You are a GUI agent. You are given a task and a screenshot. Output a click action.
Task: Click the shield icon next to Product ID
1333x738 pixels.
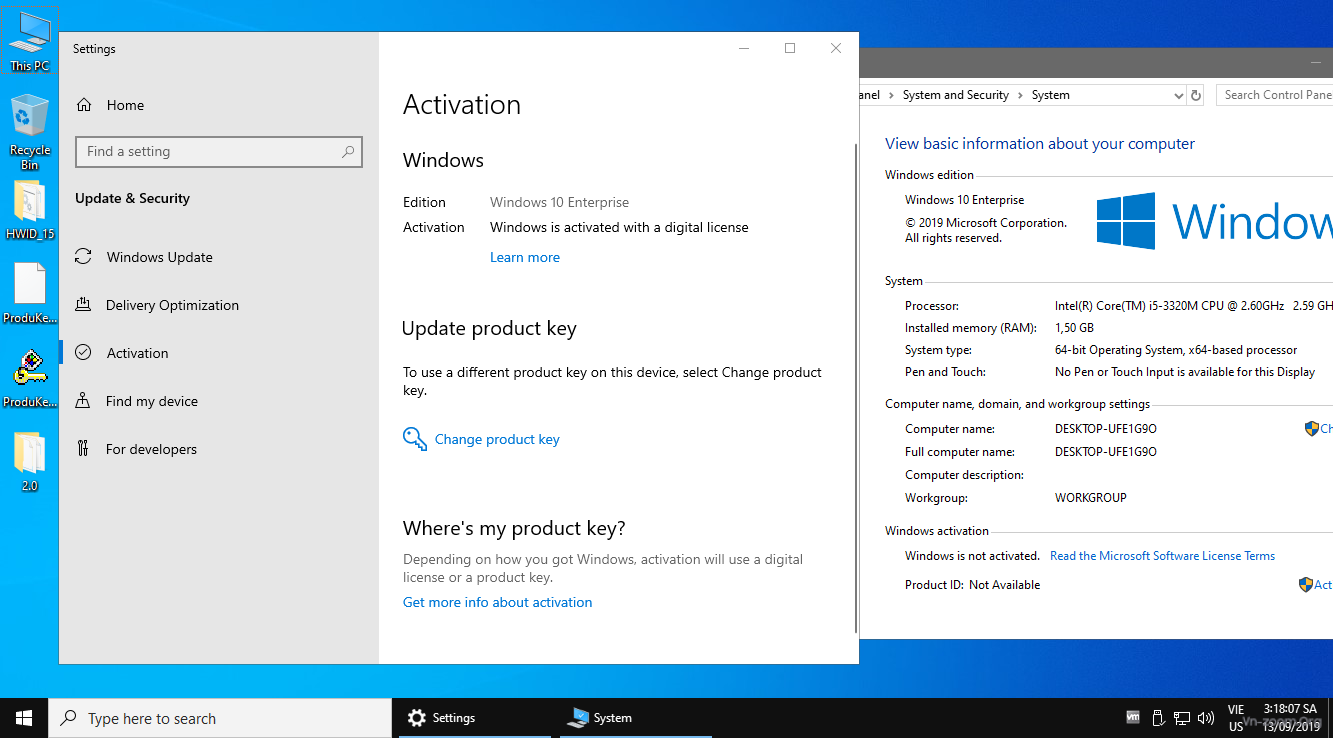coord(1306,585)
